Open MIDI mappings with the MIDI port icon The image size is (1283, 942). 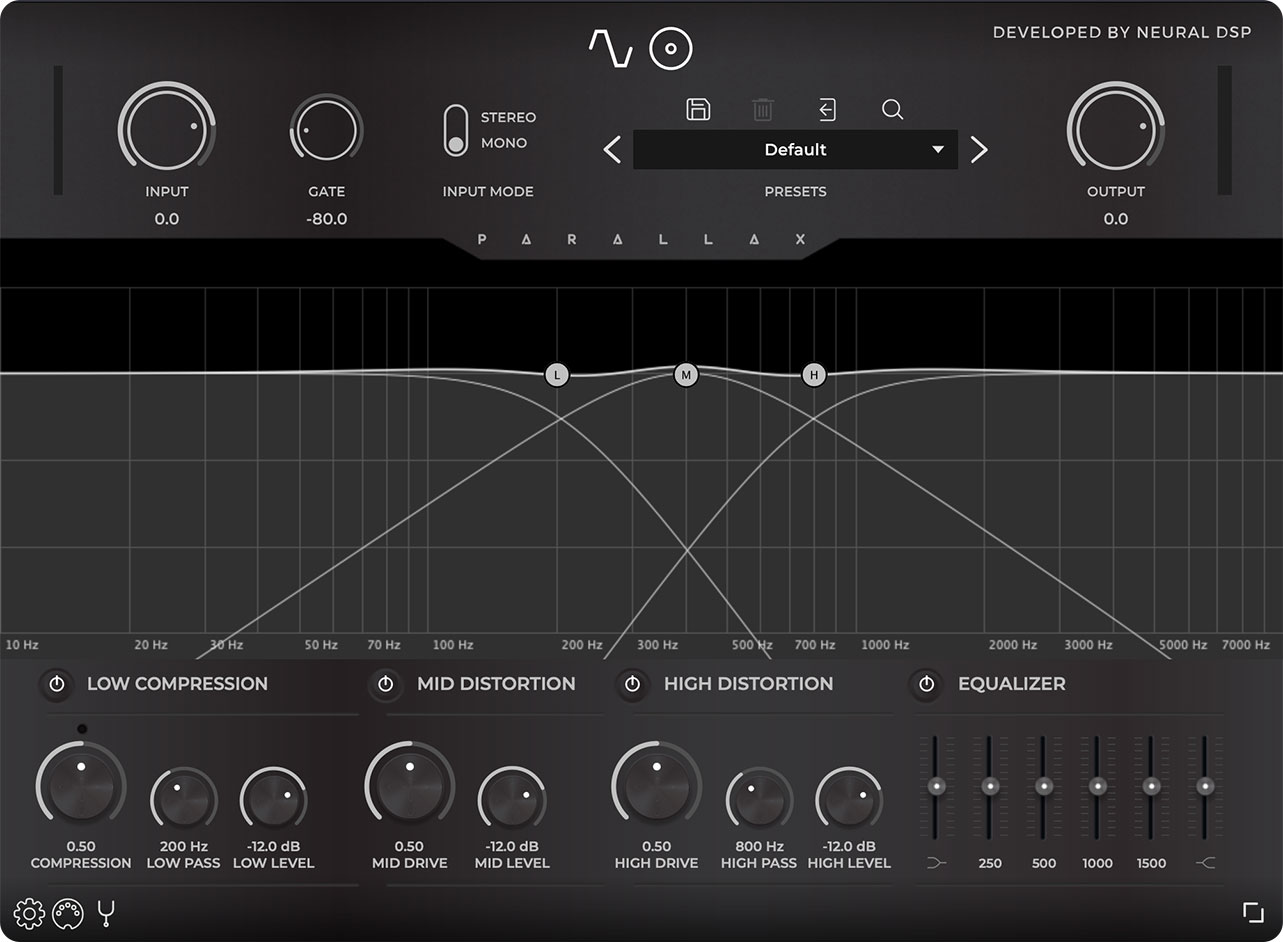[67, 913]
